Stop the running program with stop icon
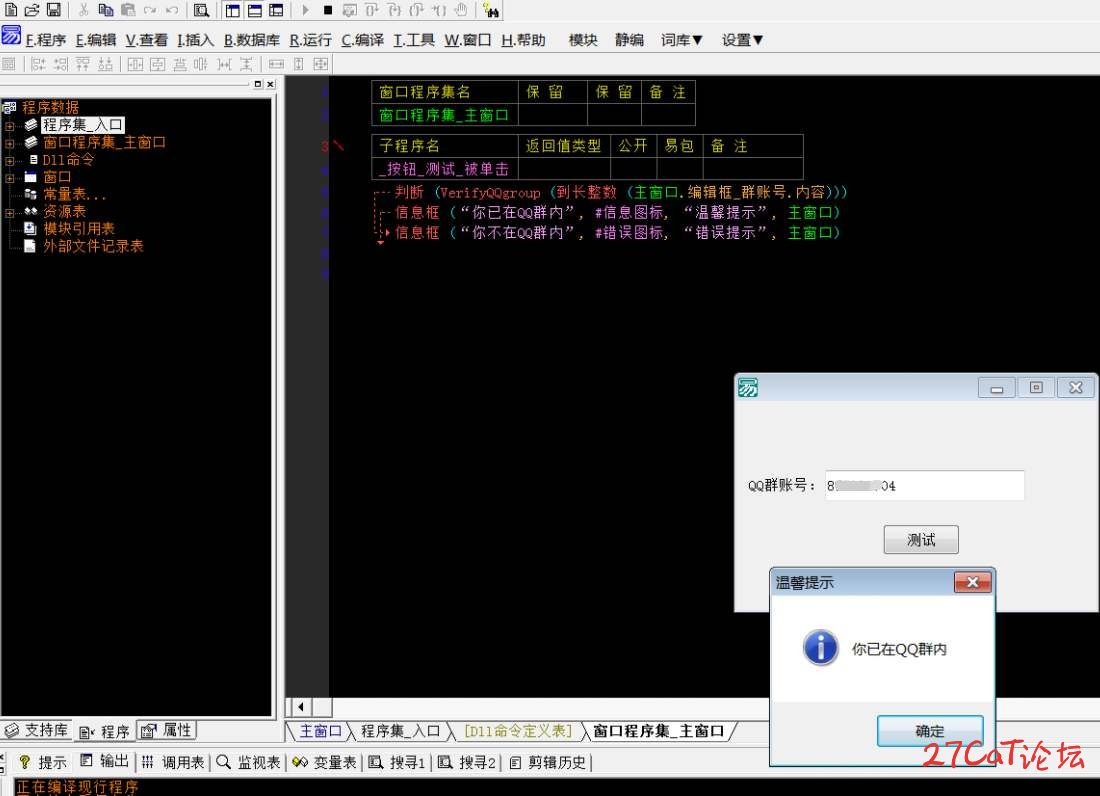 click(x=328, y=10)
